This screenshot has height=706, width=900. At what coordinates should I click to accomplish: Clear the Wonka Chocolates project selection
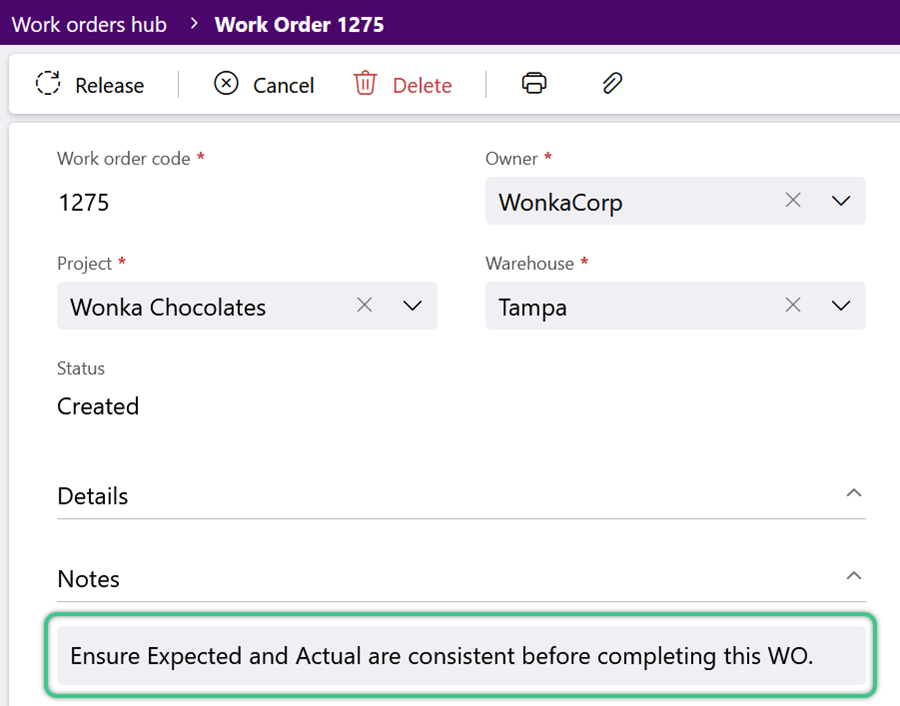364,305
